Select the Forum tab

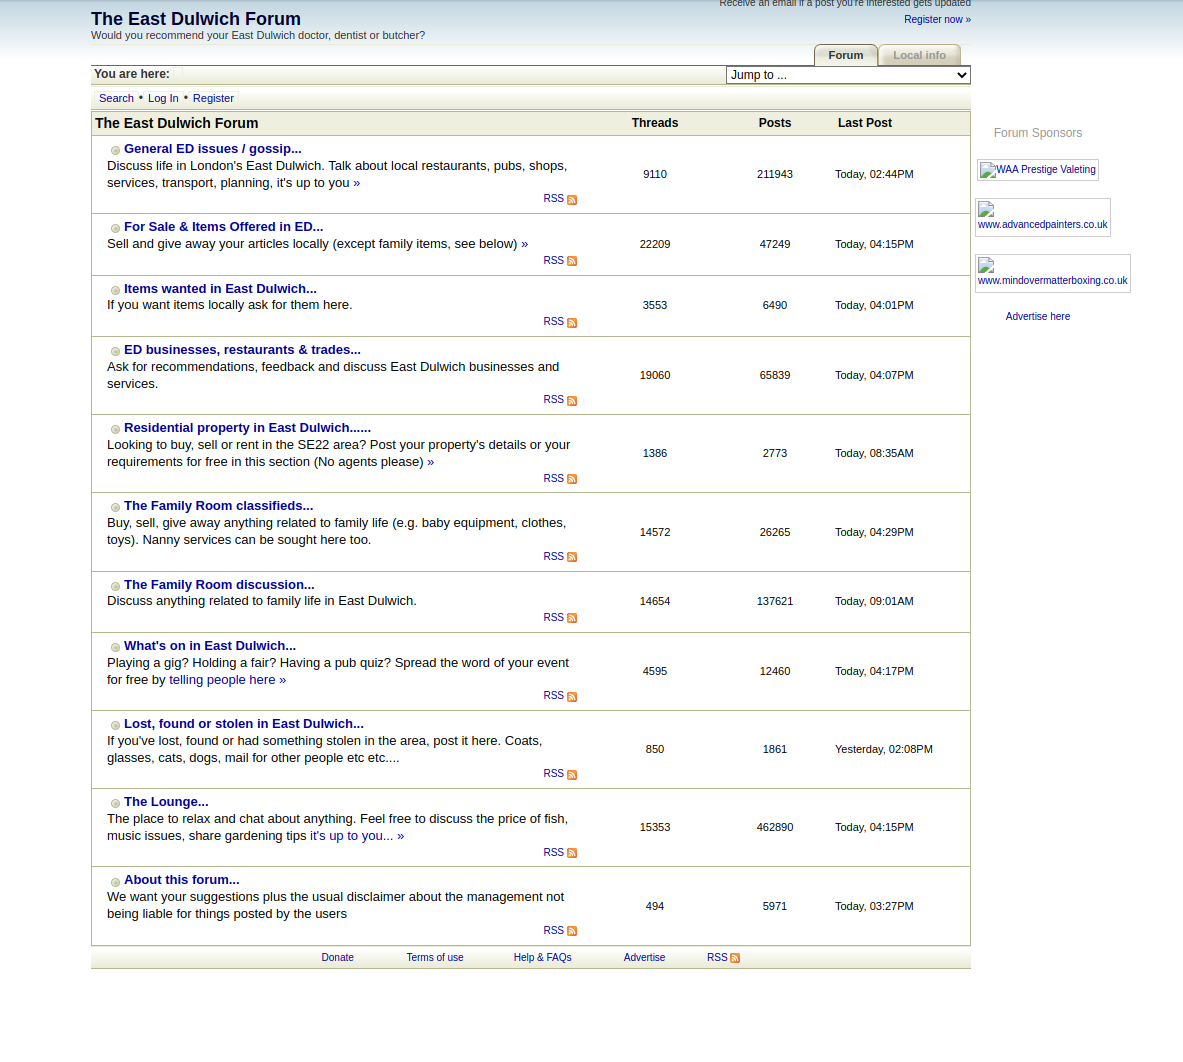(x=845, y=56)
